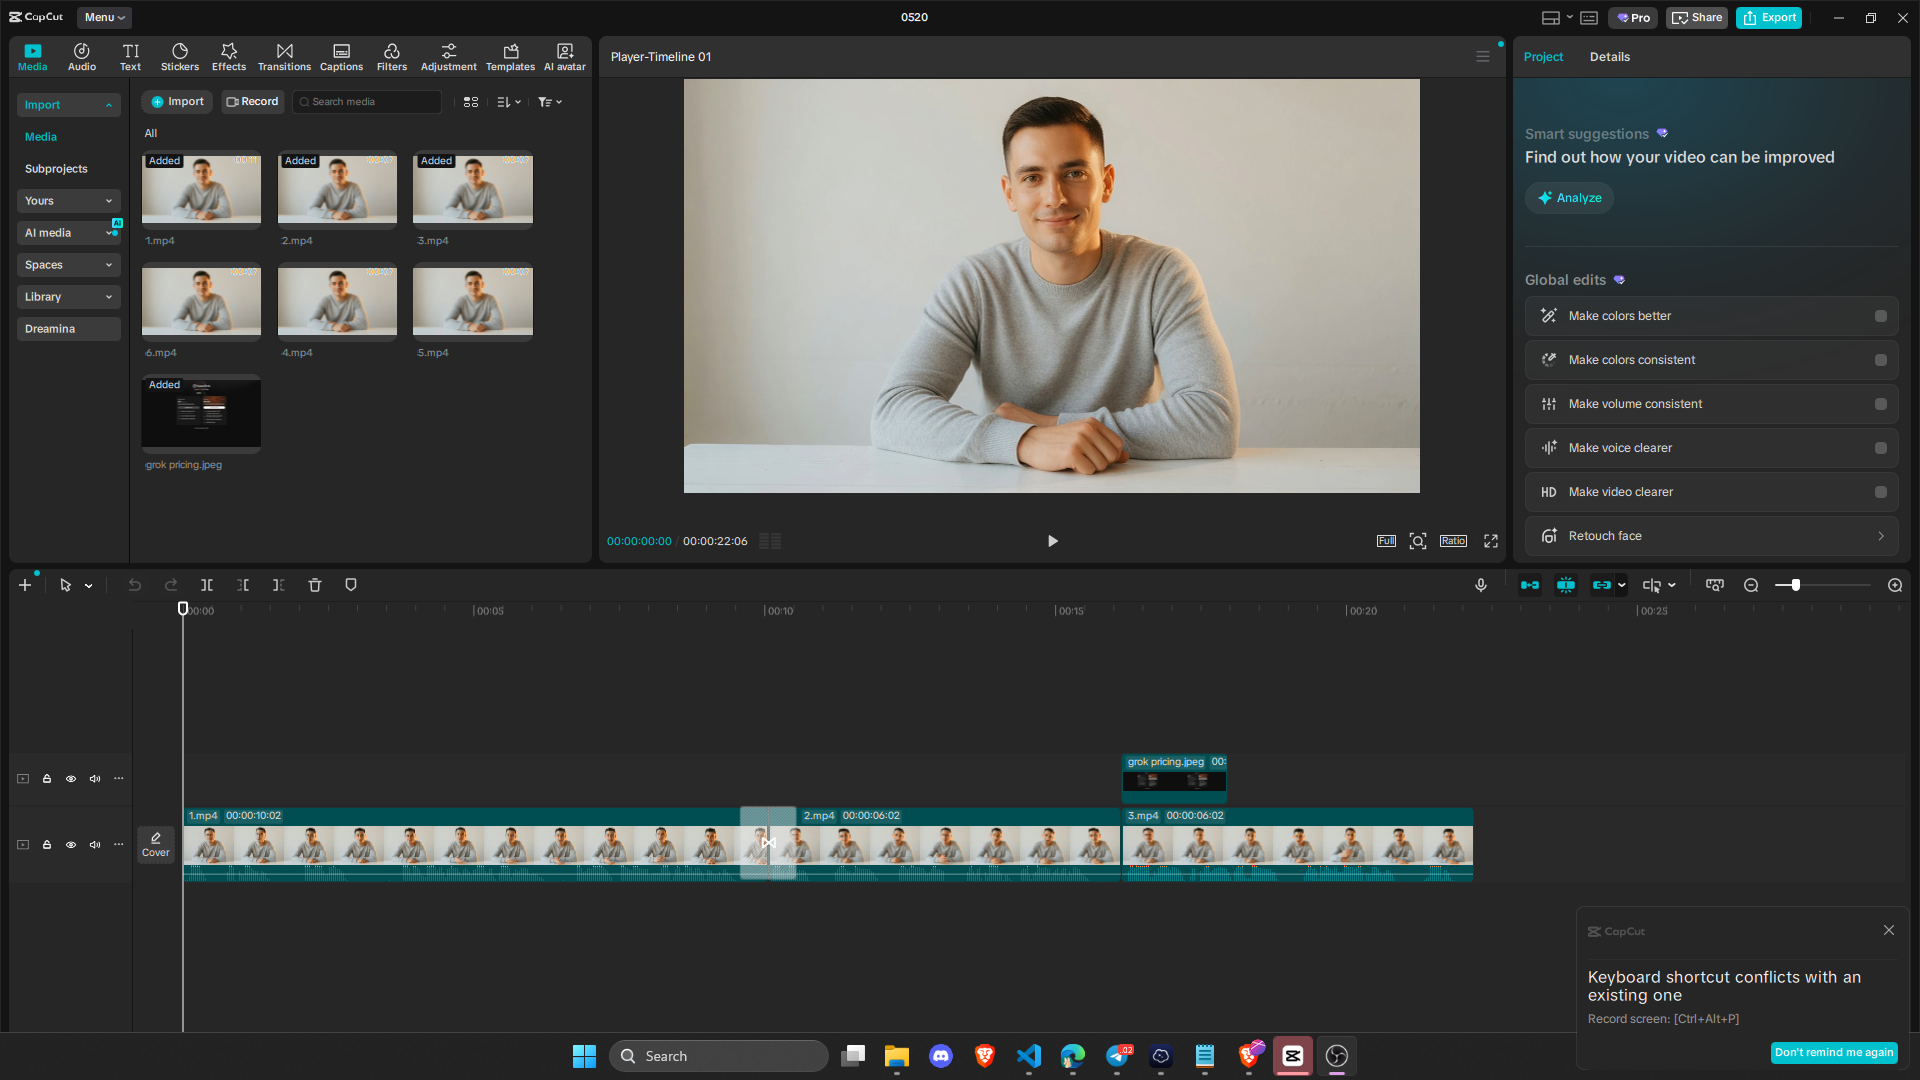1920x1080 pixels.
Task: Click the Share button
Action: [x=1697, y=17]
